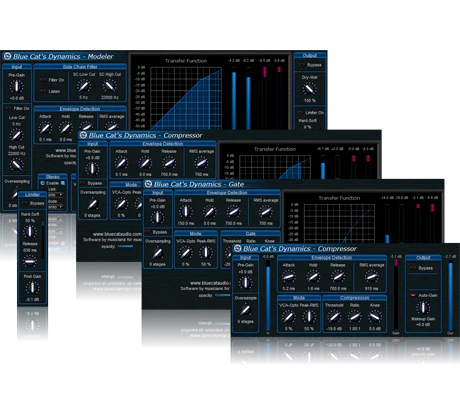This screenshot has height=416, width=460.
Task: Click the Low Cut knob in Modeler Input
Action: click(x=16, y=135)
